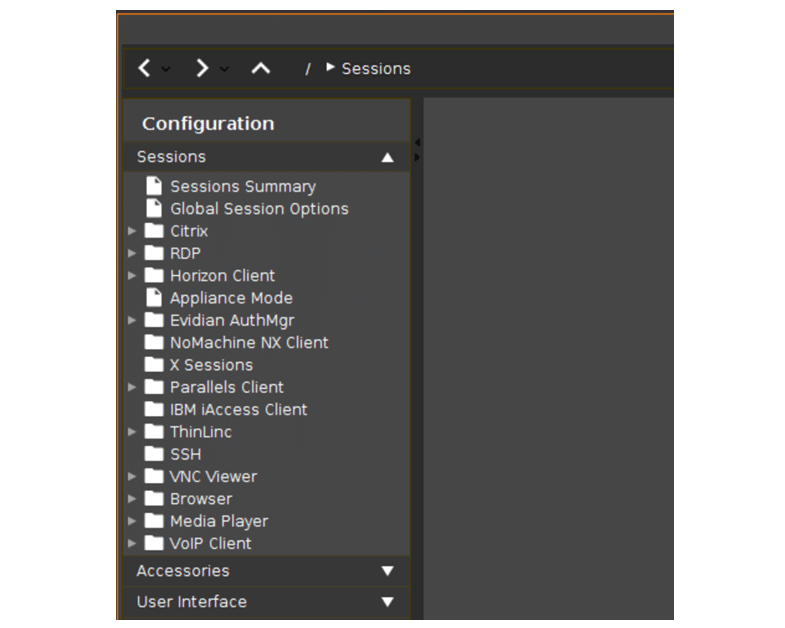The image size is (785, 628).
Task: Click the NoMachine NX Client folder icon
Action: (154, 343)
